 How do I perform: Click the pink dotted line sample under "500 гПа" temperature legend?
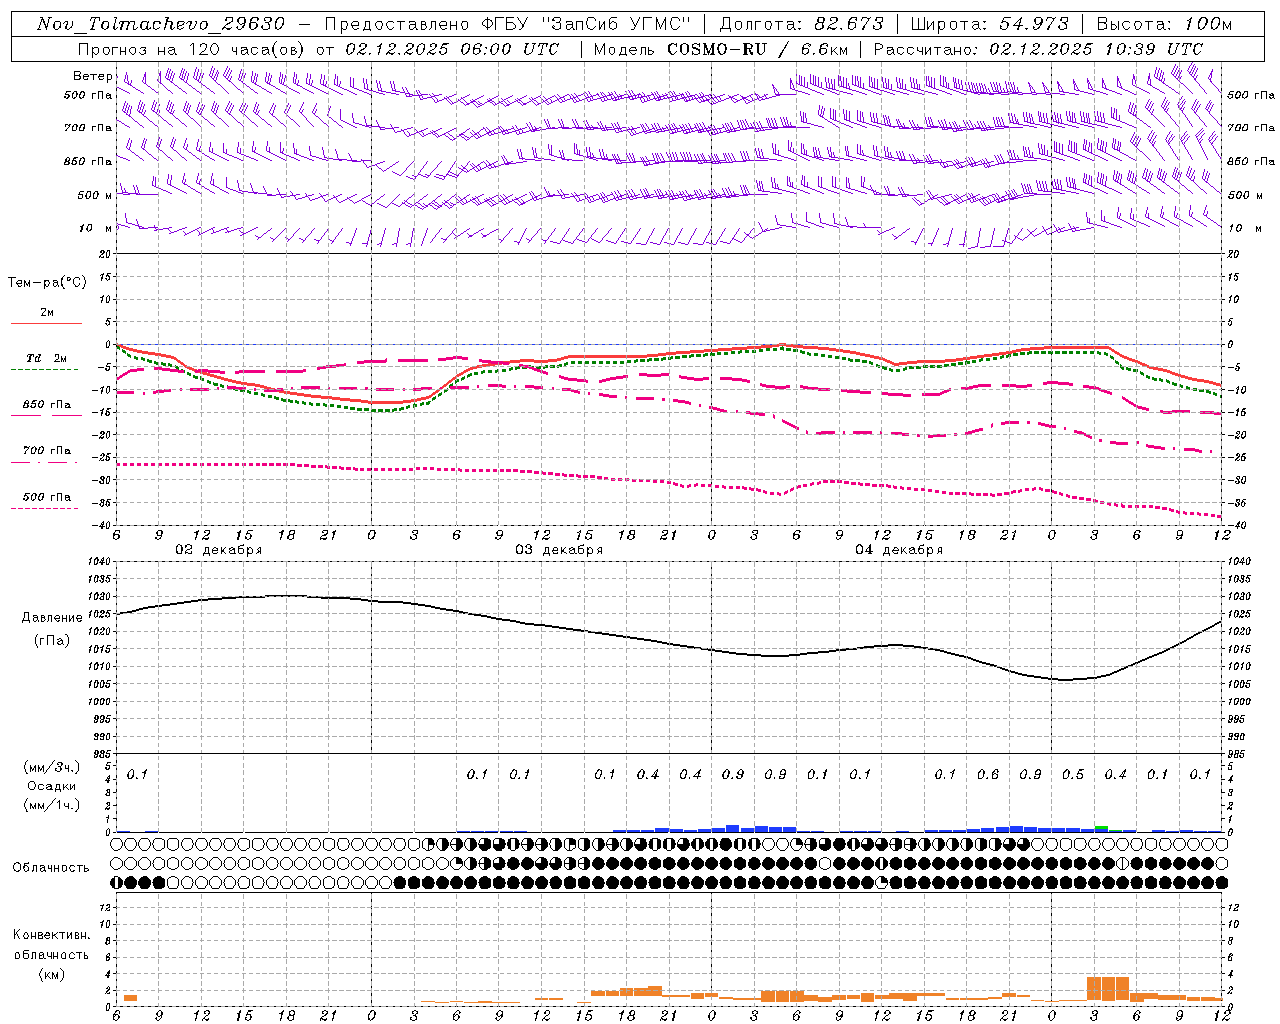tap(45, 509)
